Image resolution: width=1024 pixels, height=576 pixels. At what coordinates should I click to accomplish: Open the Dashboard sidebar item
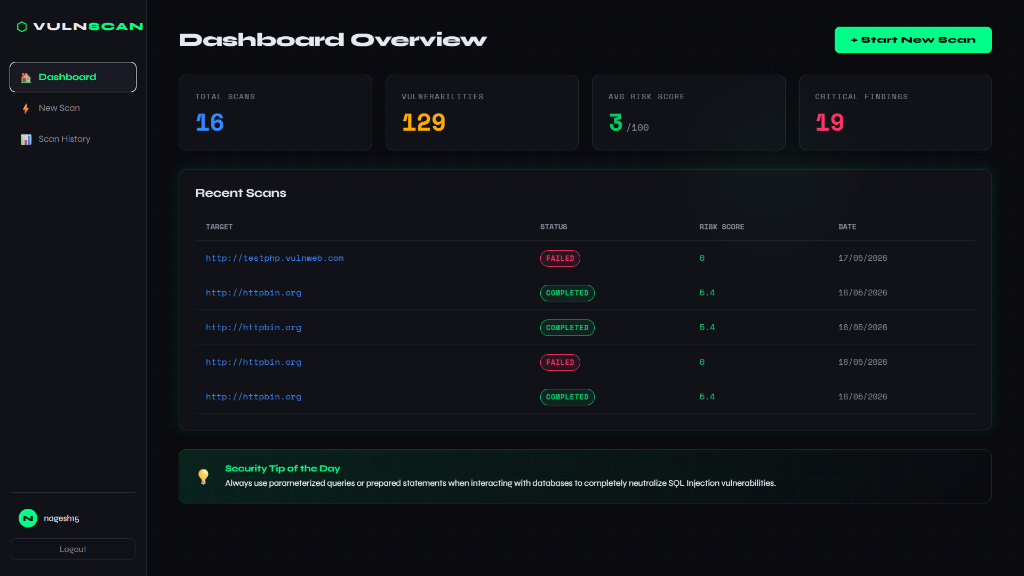[73, 77]
